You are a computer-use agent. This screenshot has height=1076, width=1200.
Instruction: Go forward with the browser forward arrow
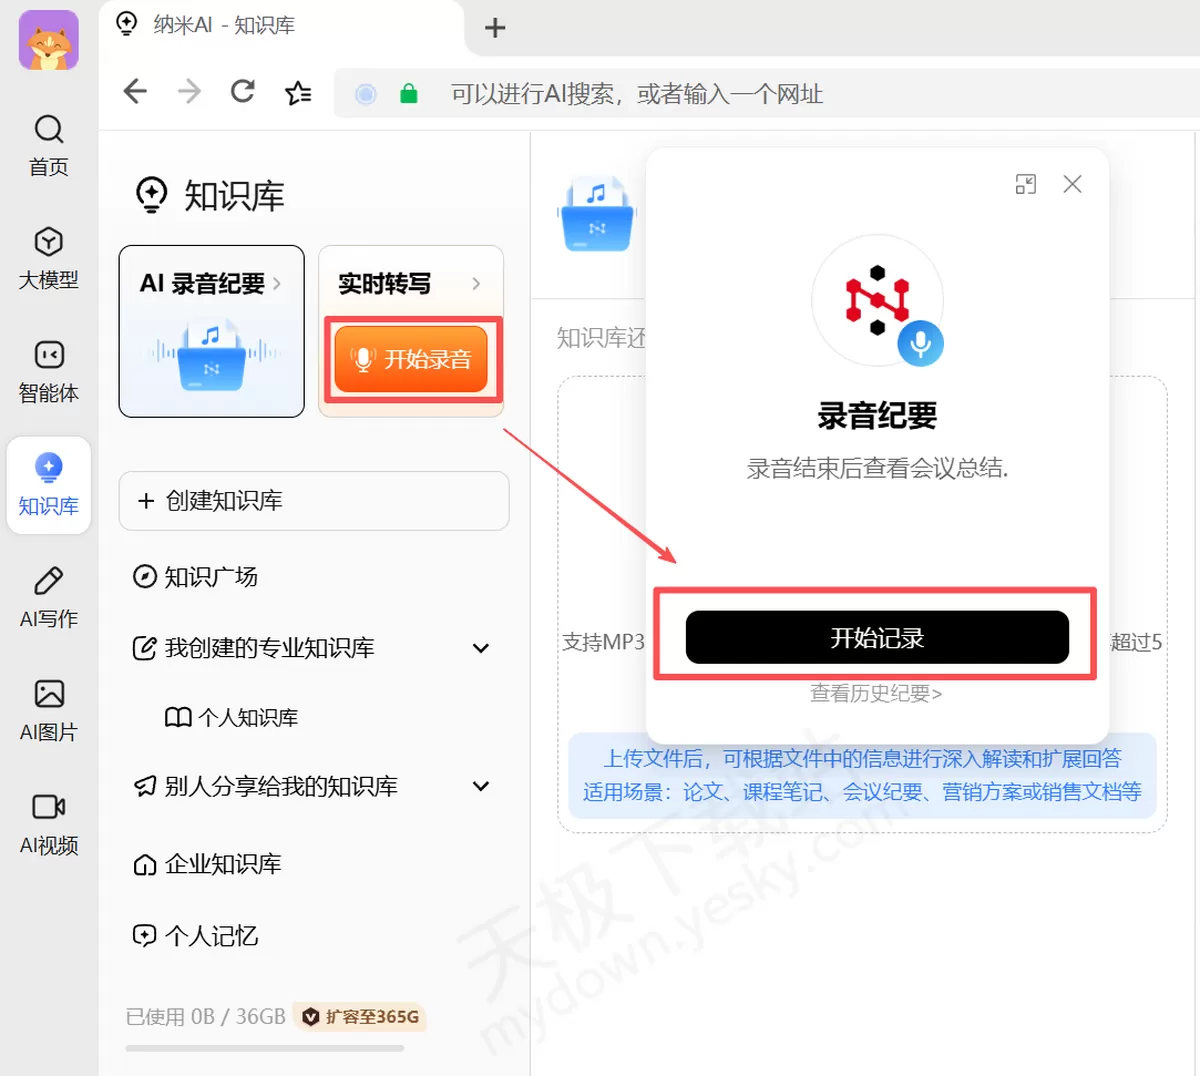(189, 92)
